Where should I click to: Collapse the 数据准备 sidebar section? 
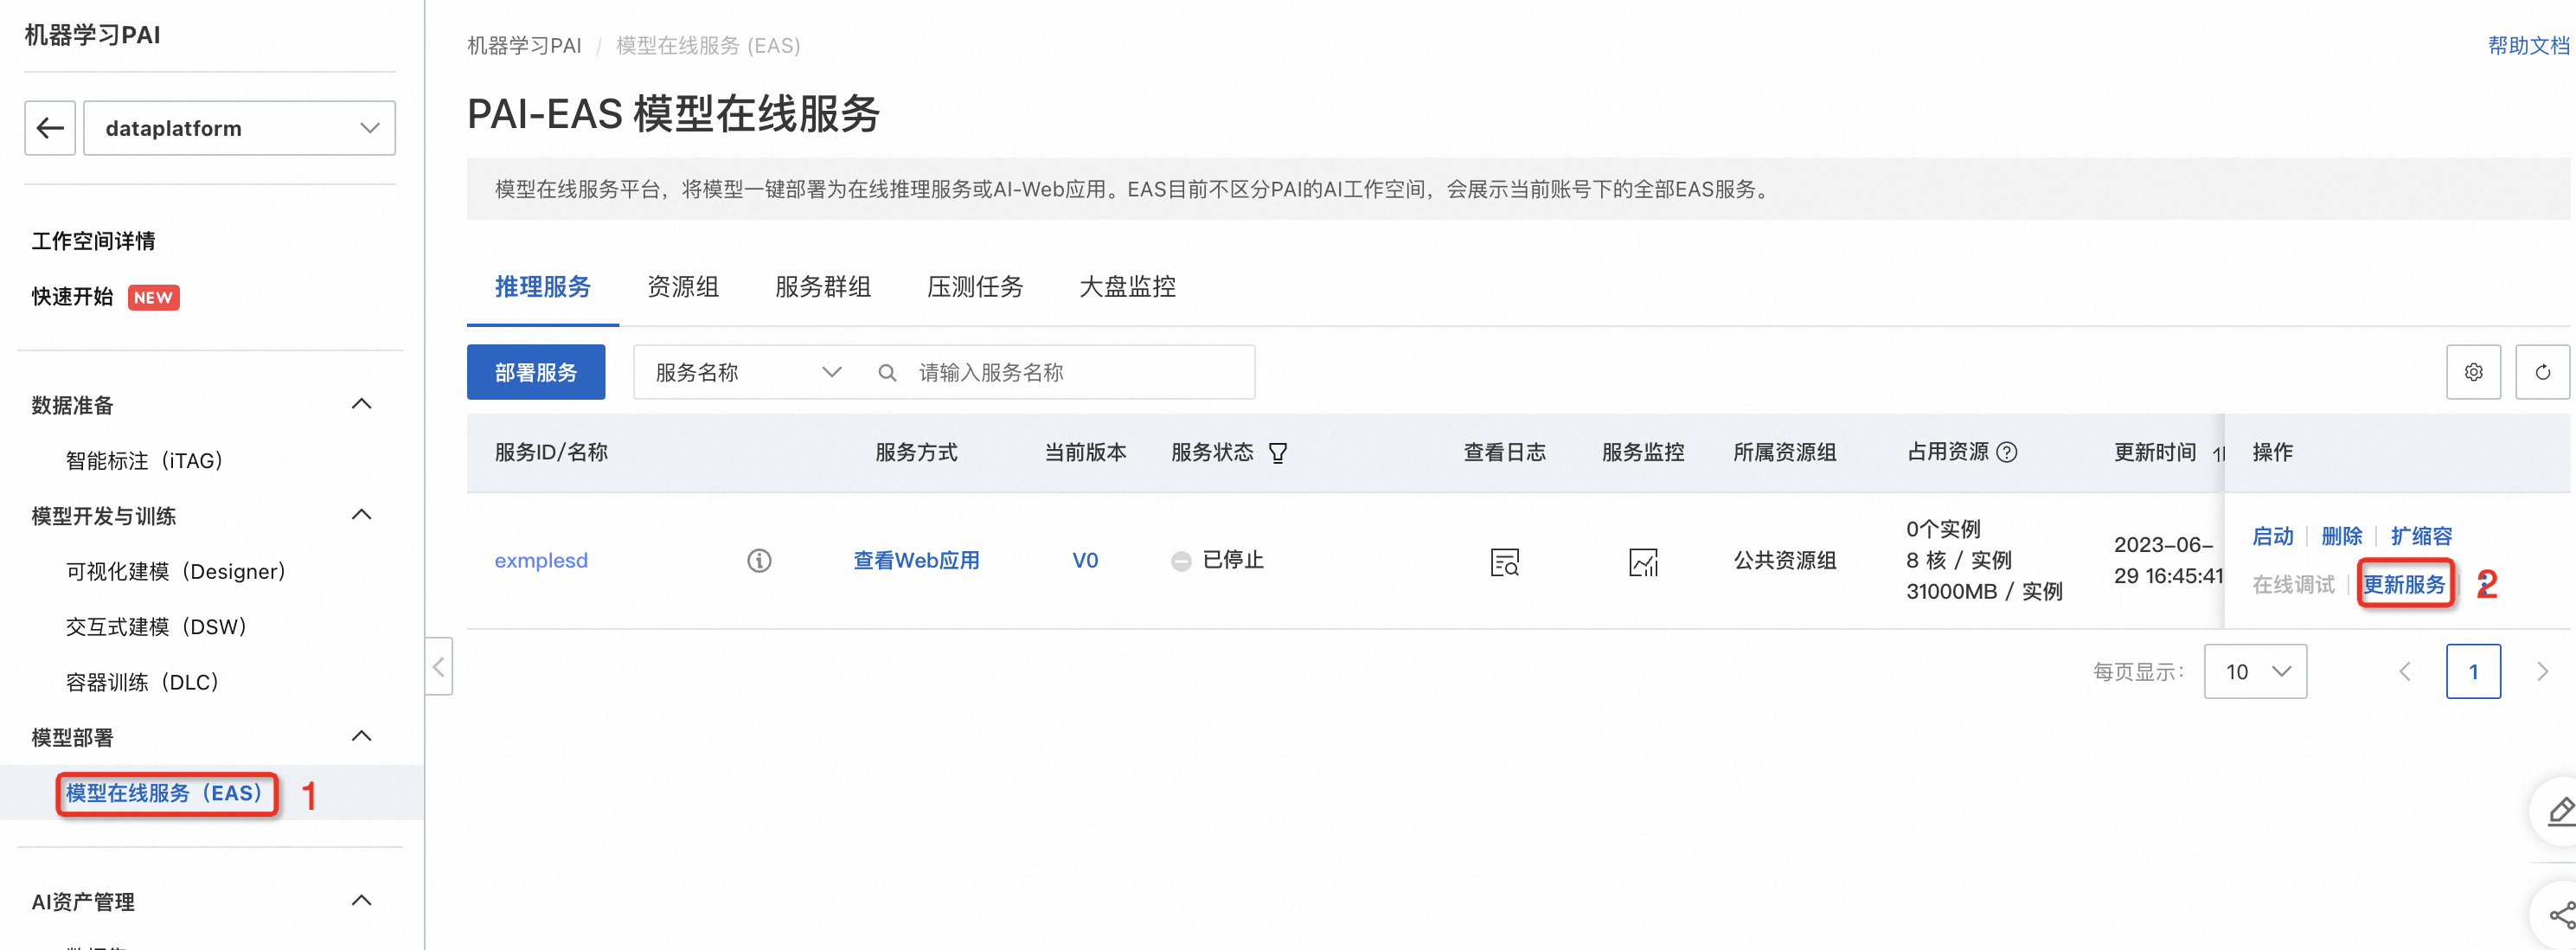[361, 403]
